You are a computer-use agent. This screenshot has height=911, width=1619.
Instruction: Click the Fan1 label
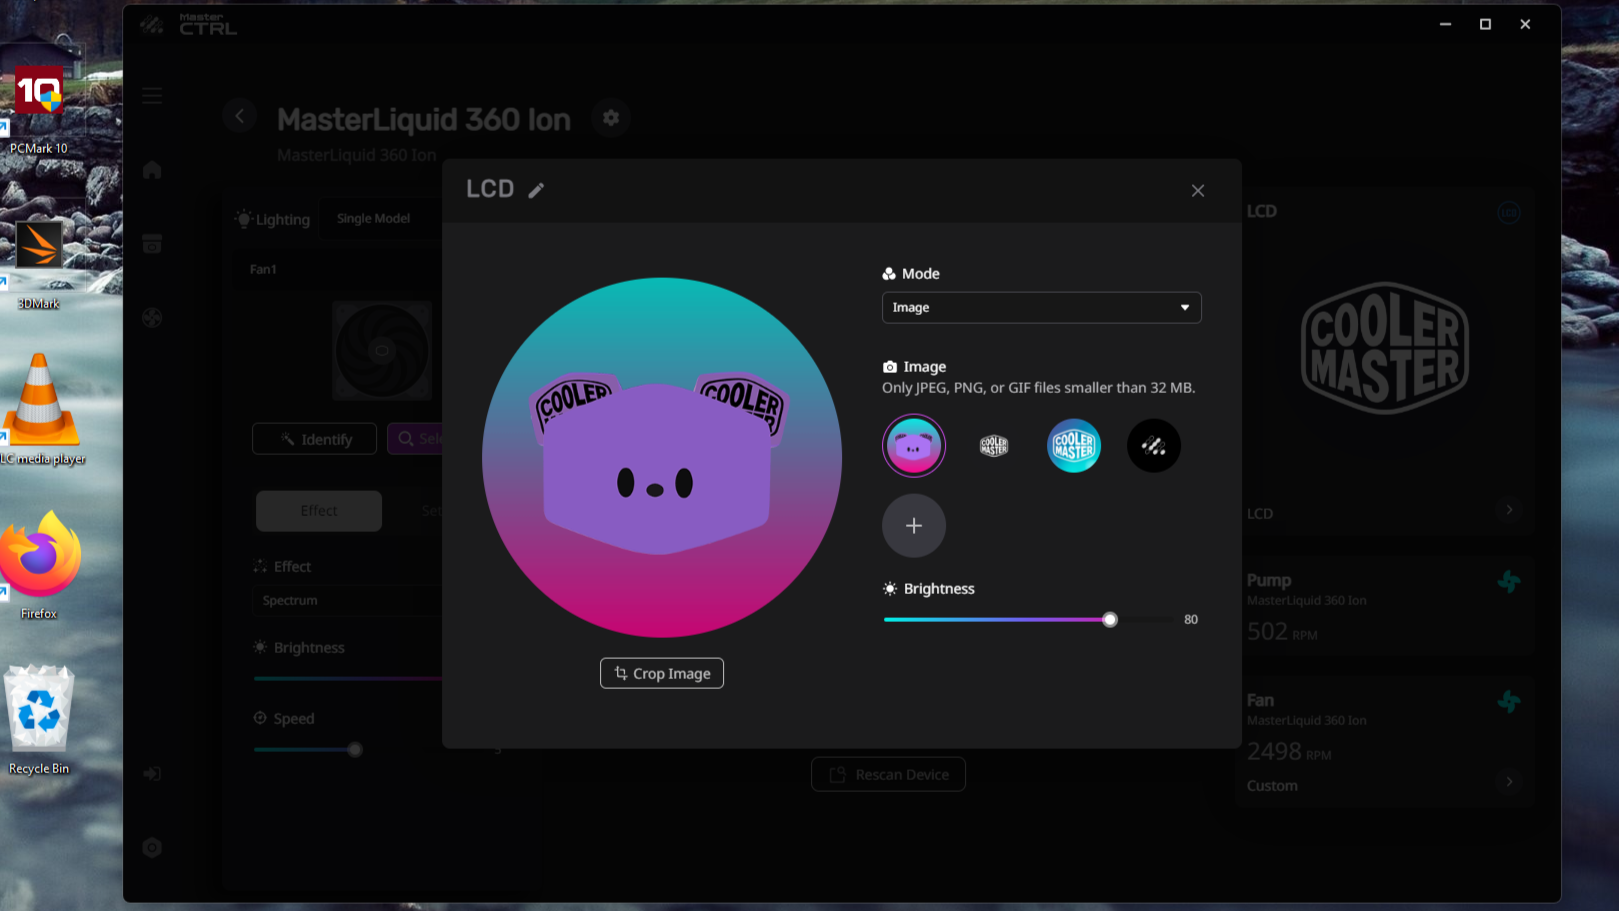pyautogui.click(x=263, y=269)
